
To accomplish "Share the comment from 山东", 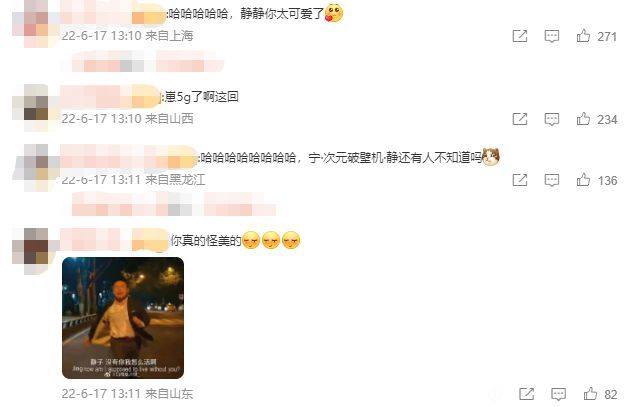I will tap(526, 394).
